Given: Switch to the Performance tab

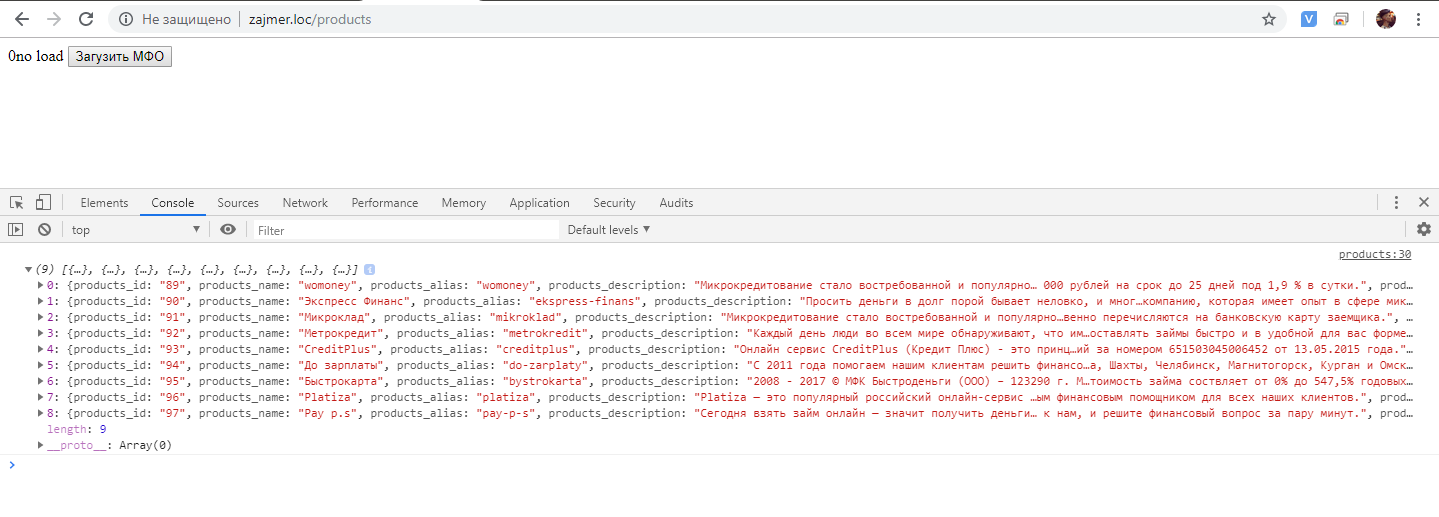Looking at the screenshot, I should click(385, 202).
